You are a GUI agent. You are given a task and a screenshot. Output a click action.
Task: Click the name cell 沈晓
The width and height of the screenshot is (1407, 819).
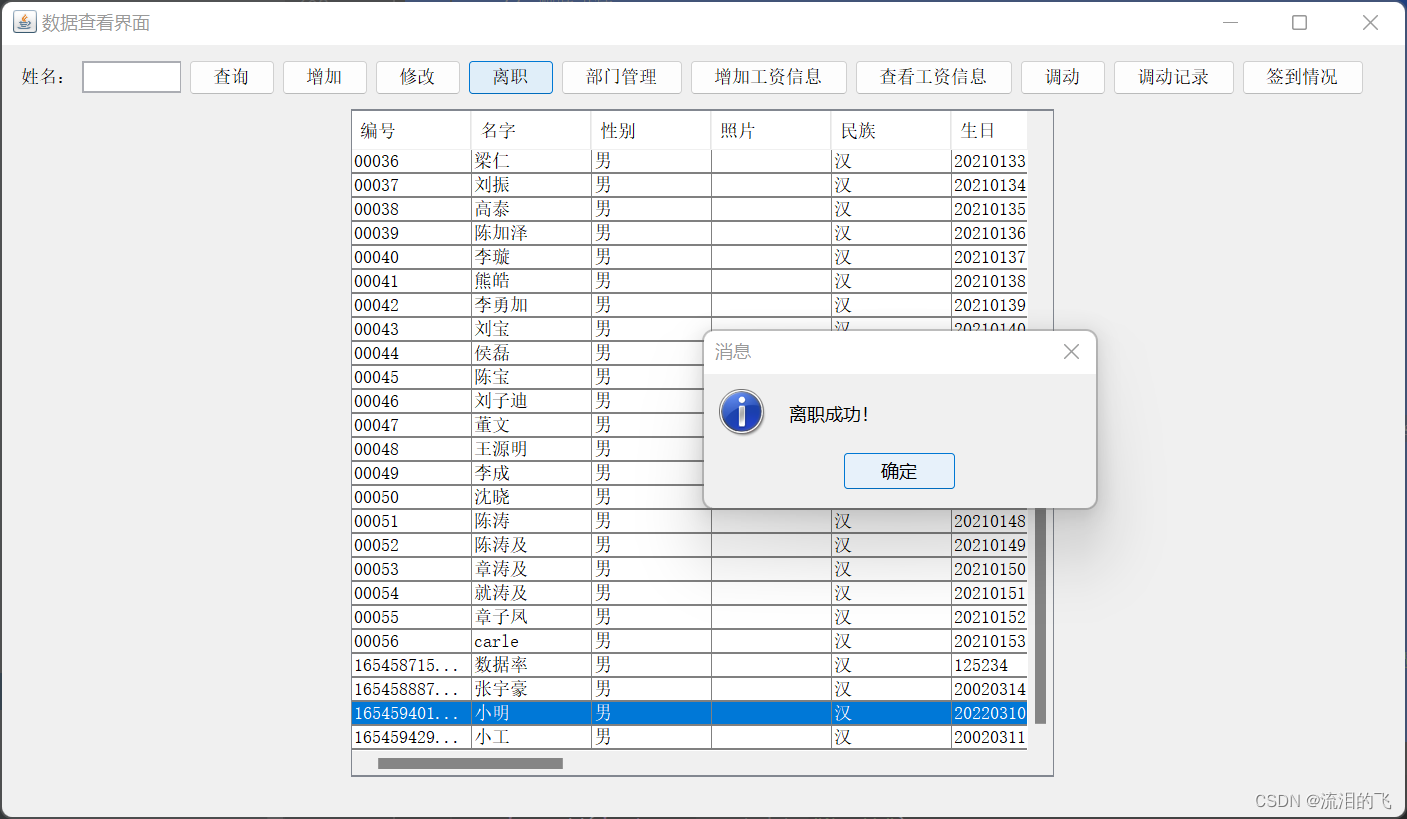tap(531, 497)
